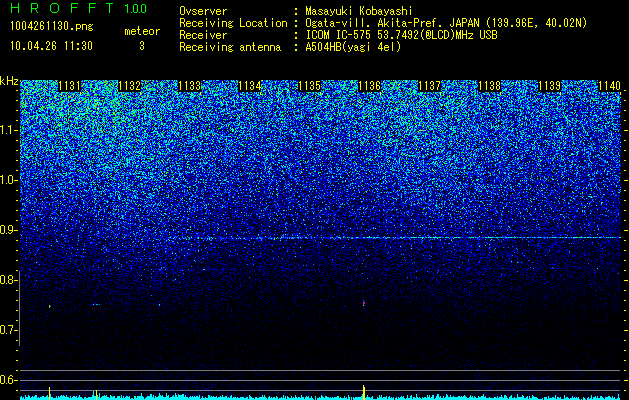Click the 0.9 frequency axis label

6,230
